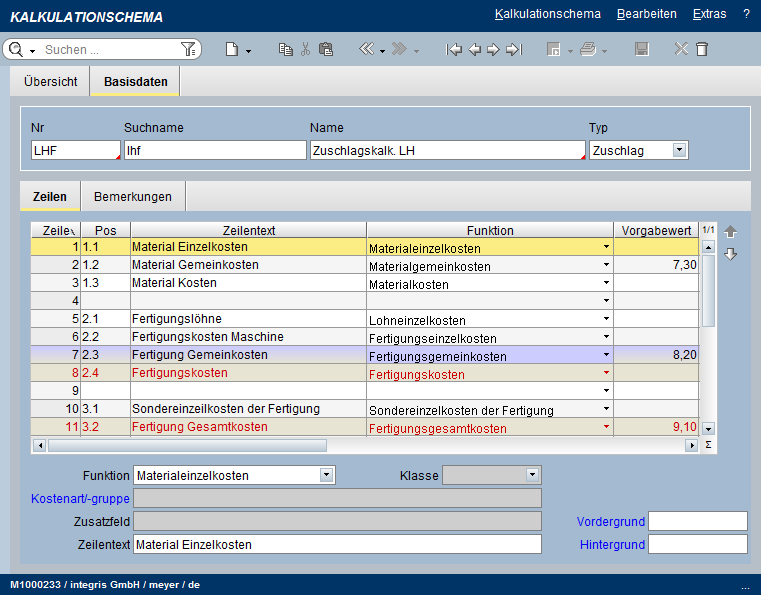Screen dimensions: 761x595
Task: Click the Zeilentext input field
Action: [337, 544]
